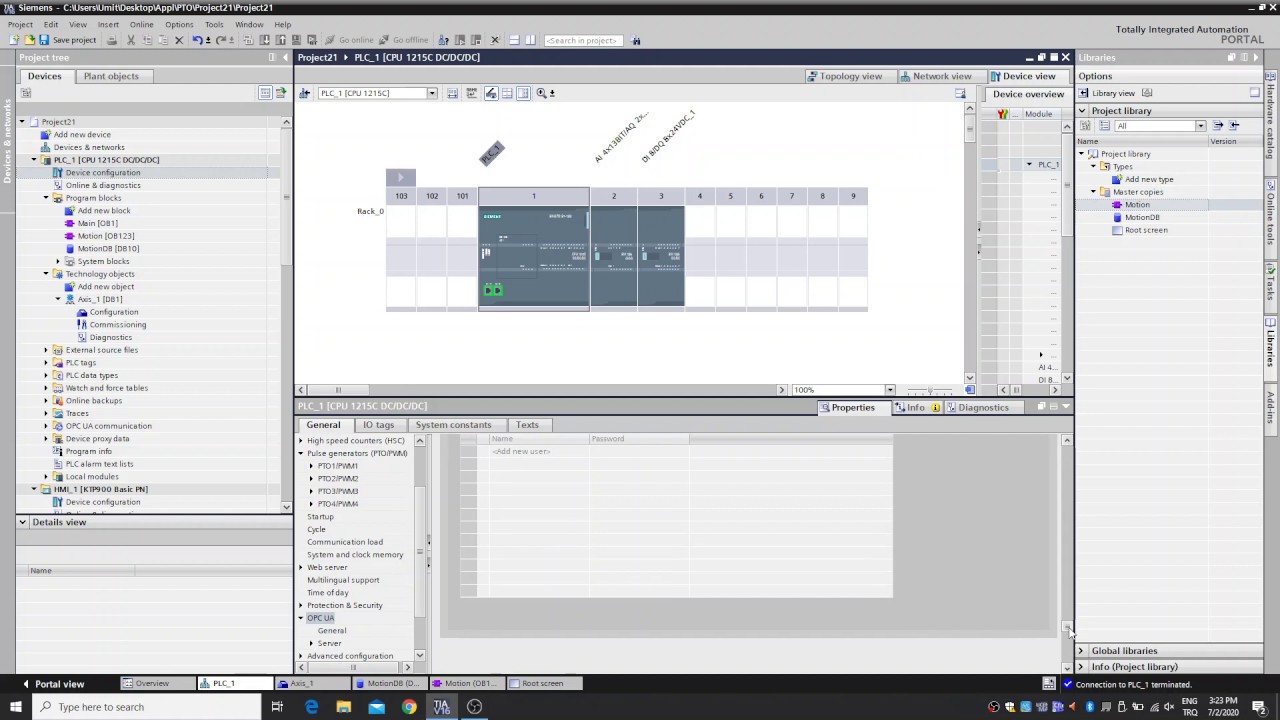
Task: Switch to Root screen editor in the bottom bar
Action: [541, 684]
